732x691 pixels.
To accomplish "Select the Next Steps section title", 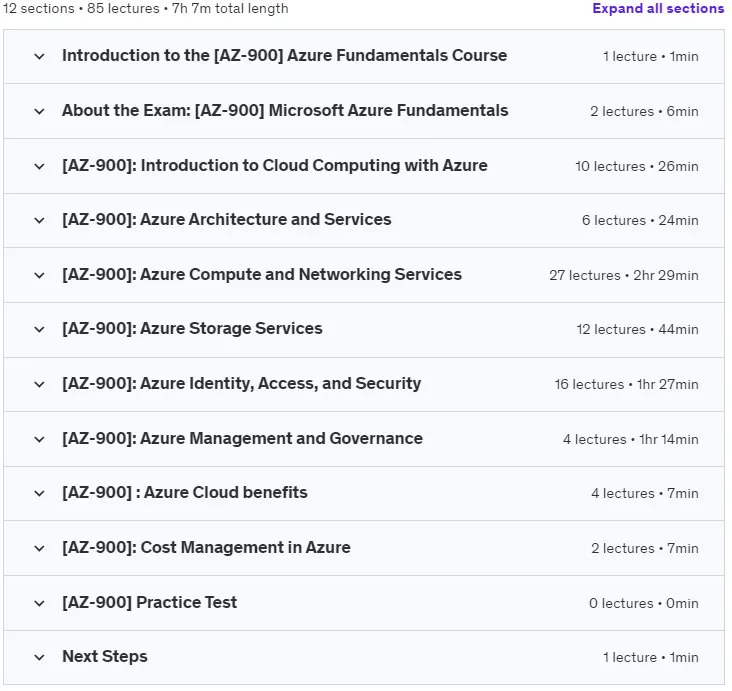I will point(105,657).
